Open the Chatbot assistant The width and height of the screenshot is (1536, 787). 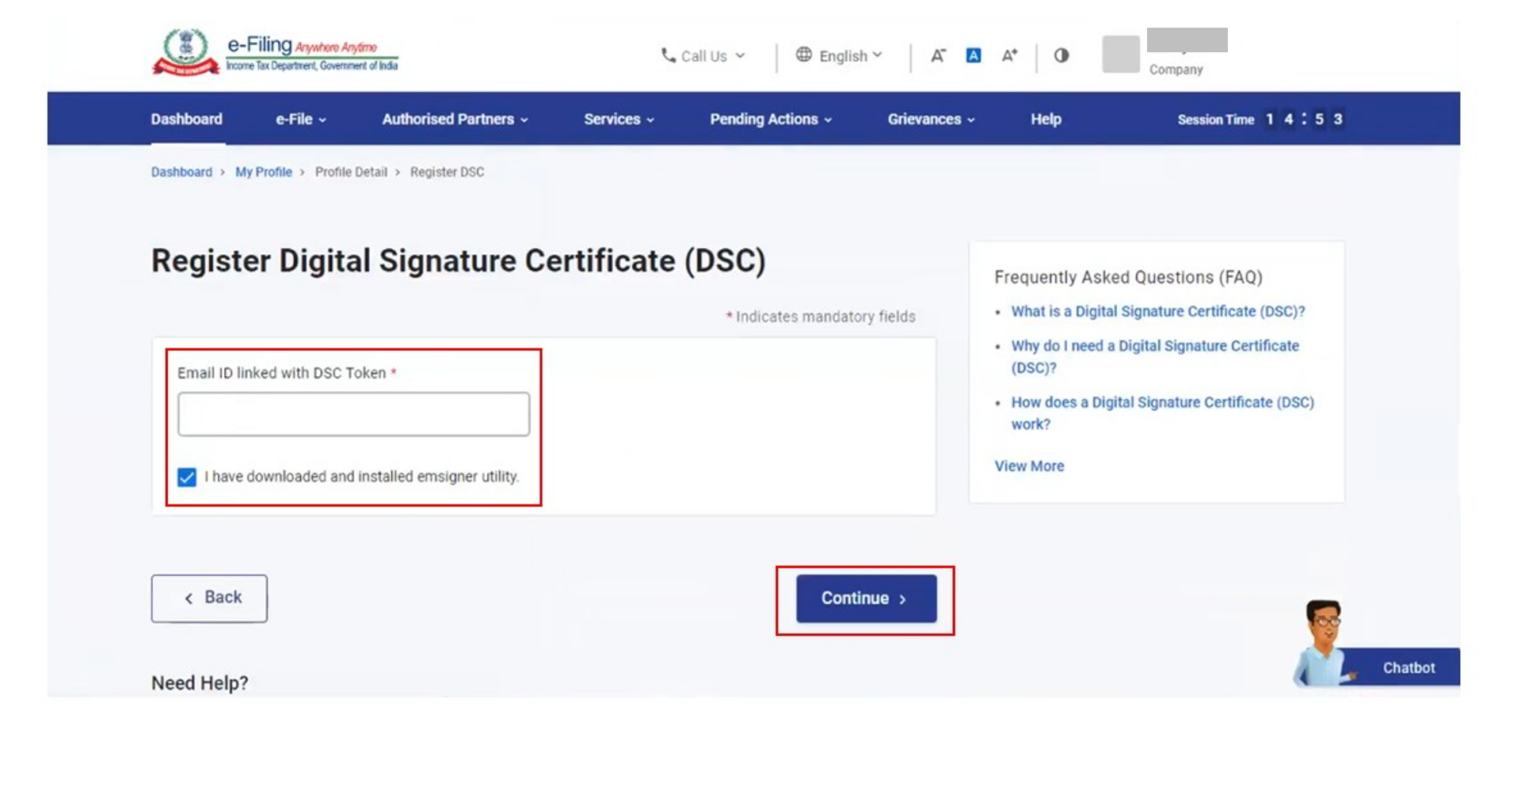point(1411,667)
